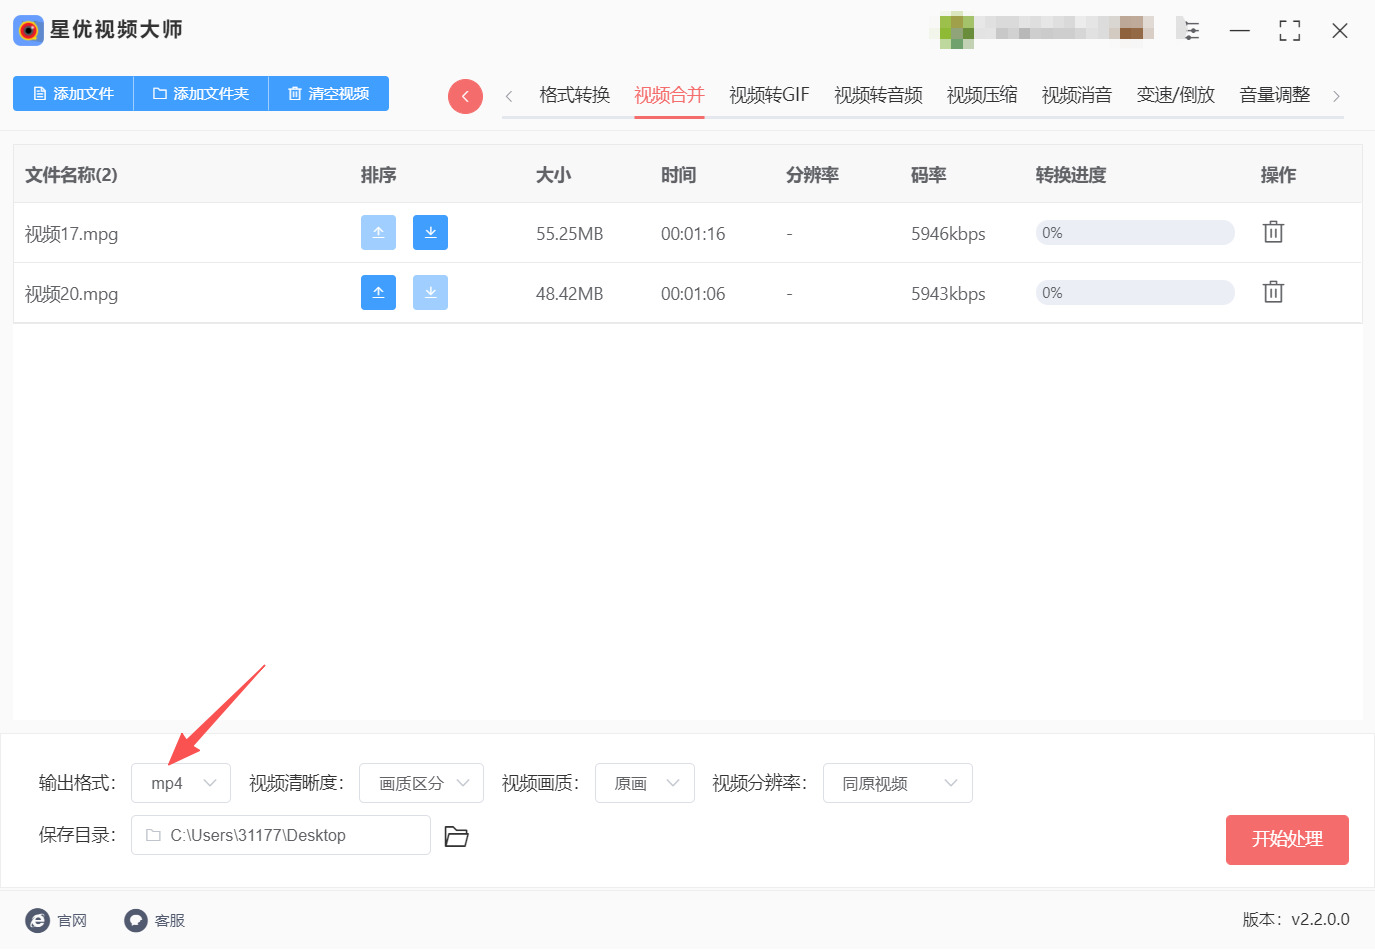Open 官网 official website link
The width and height of the screenshot is (1375, 950).
point(57,920)
